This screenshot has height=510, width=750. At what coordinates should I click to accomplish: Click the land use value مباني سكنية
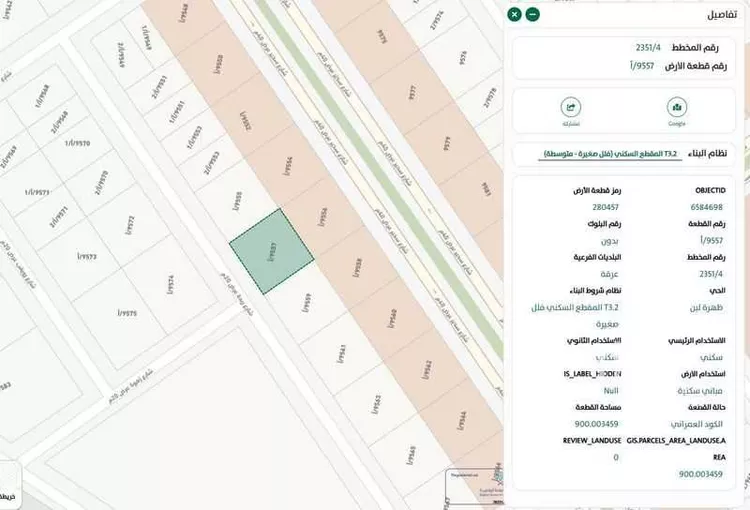(700, 391)
